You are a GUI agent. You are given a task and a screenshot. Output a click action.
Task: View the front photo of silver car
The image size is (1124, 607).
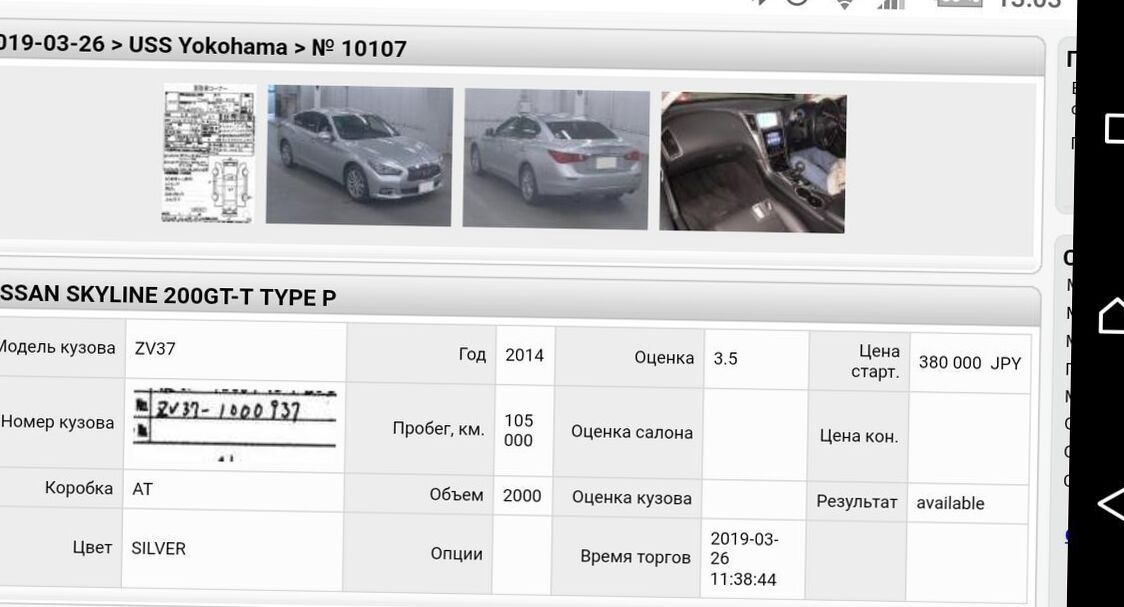tap(359, 156)
